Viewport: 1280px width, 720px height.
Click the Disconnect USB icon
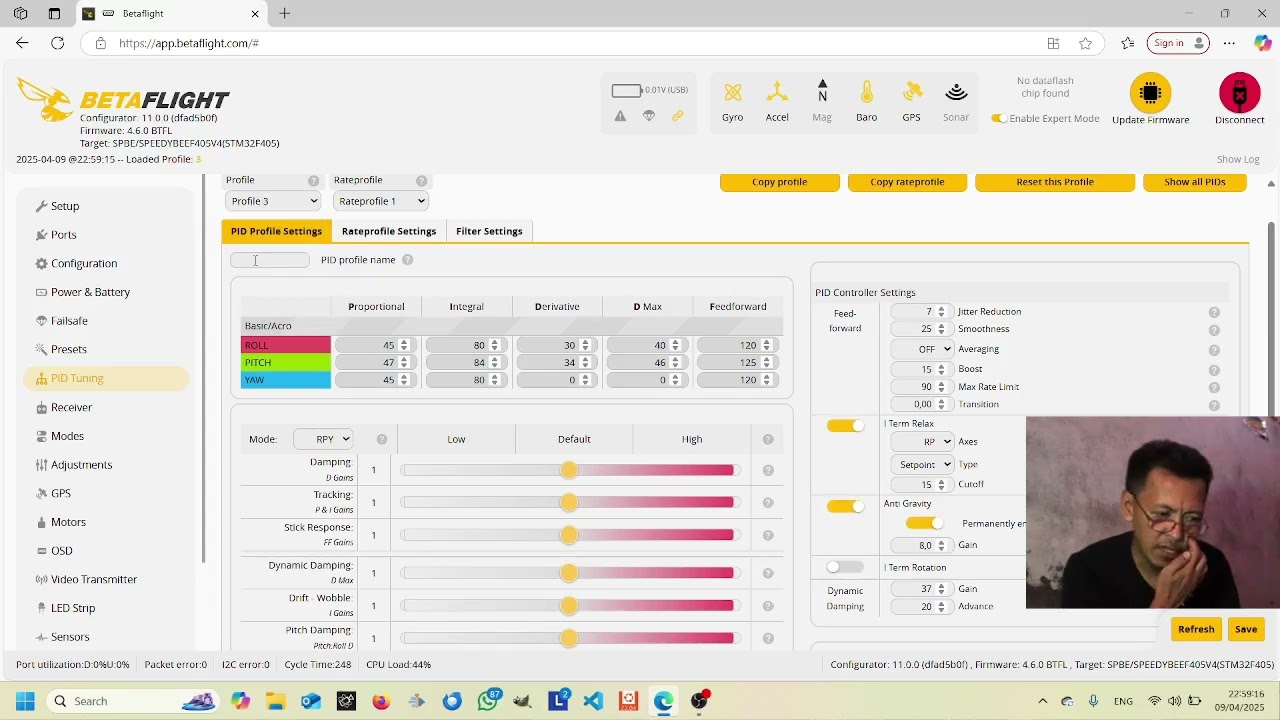pos(1240,93)
